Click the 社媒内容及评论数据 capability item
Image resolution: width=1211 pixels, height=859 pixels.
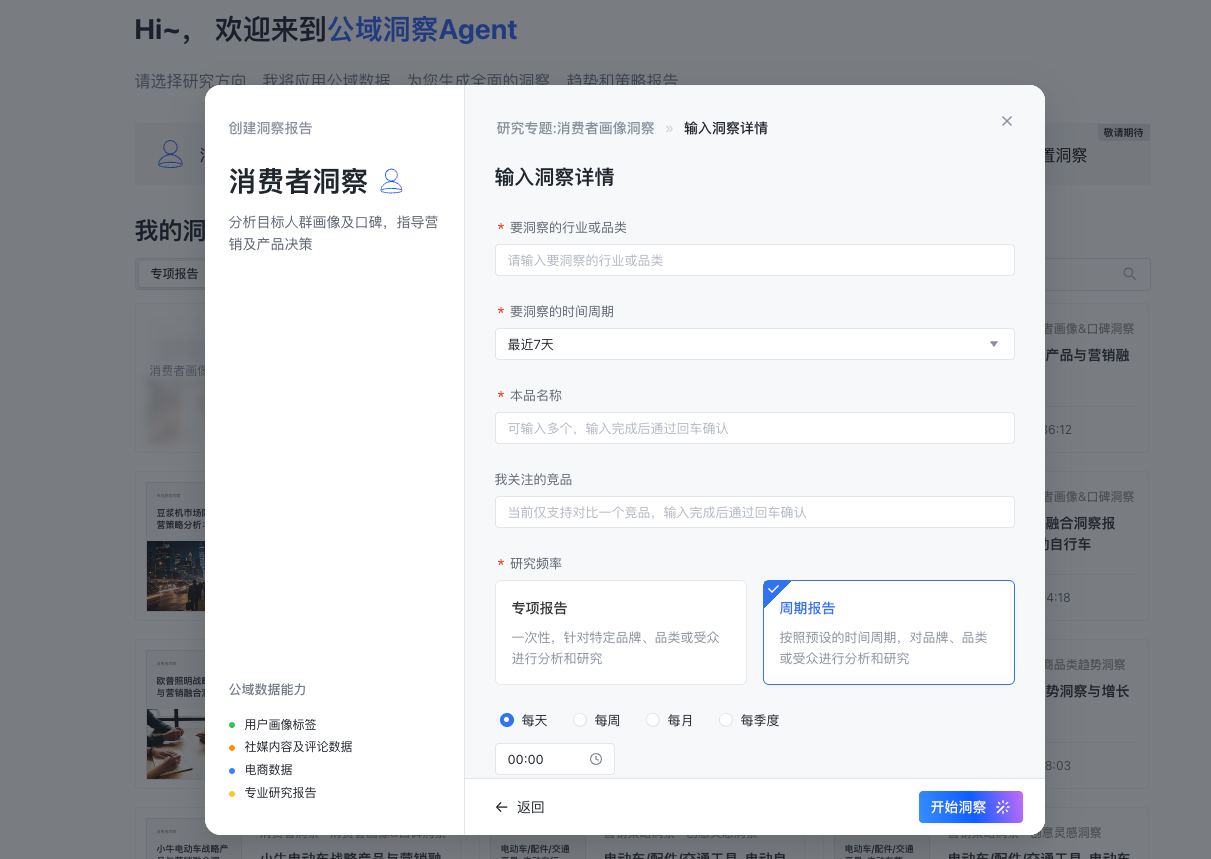click(x=299, y=747)
